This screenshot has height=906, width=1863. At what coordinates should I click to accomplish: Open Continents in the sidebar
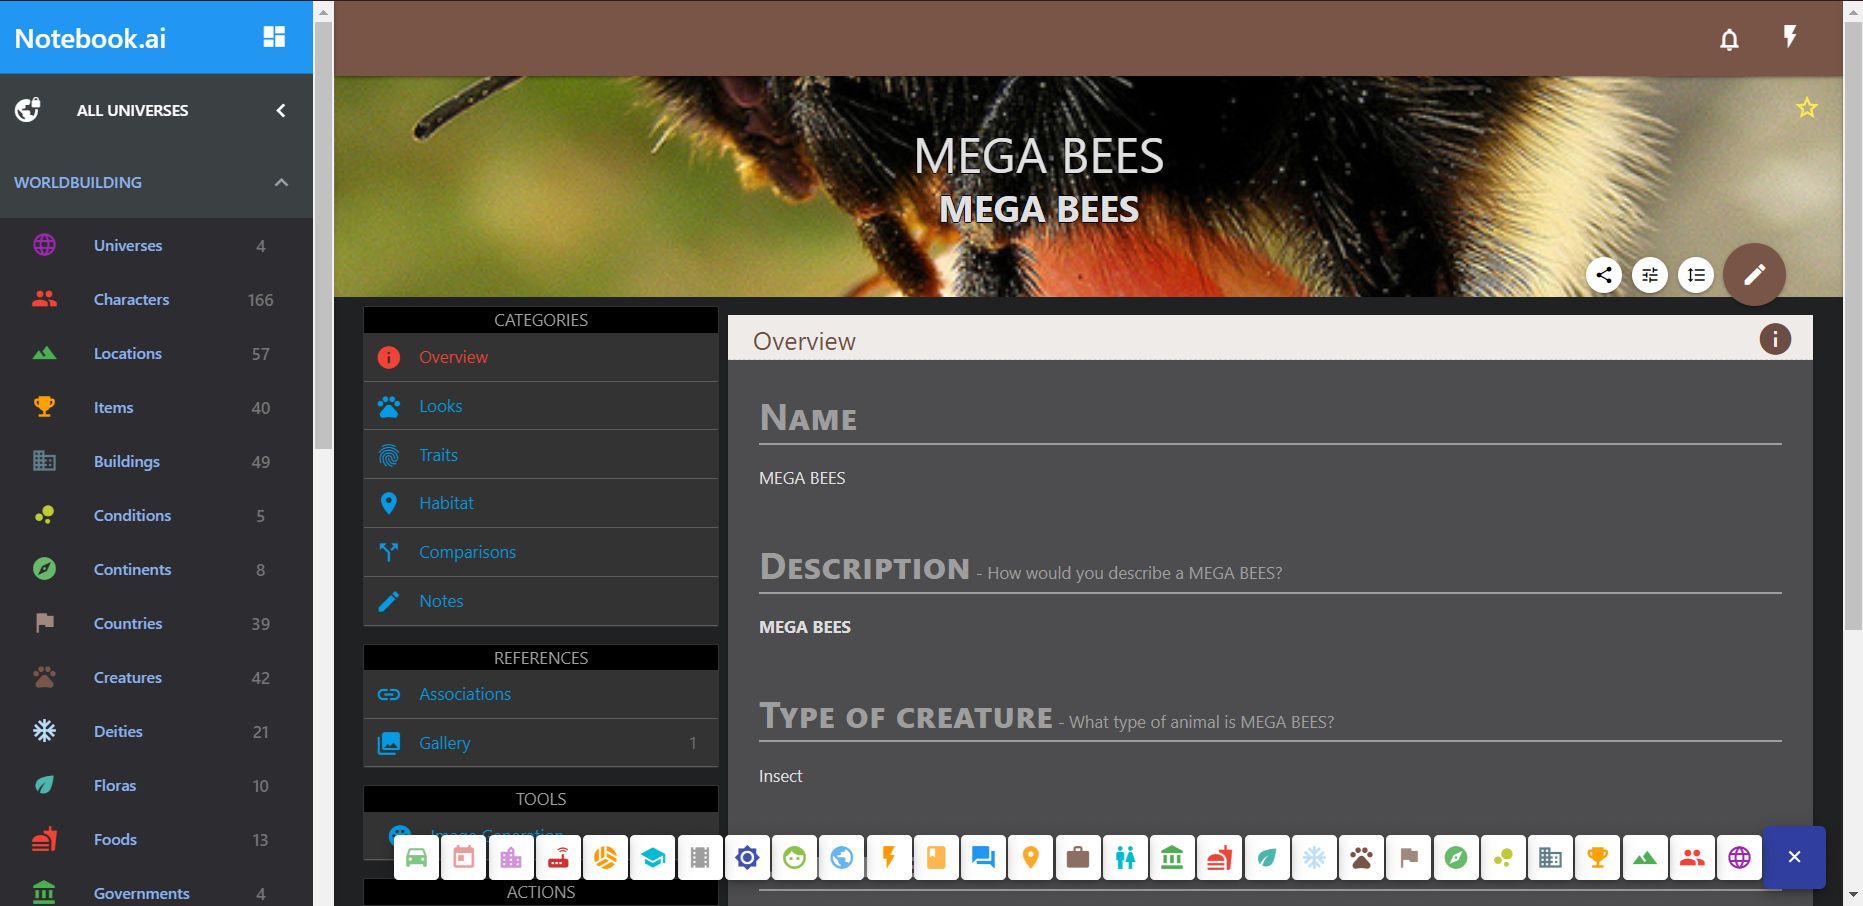click(156, 569)
